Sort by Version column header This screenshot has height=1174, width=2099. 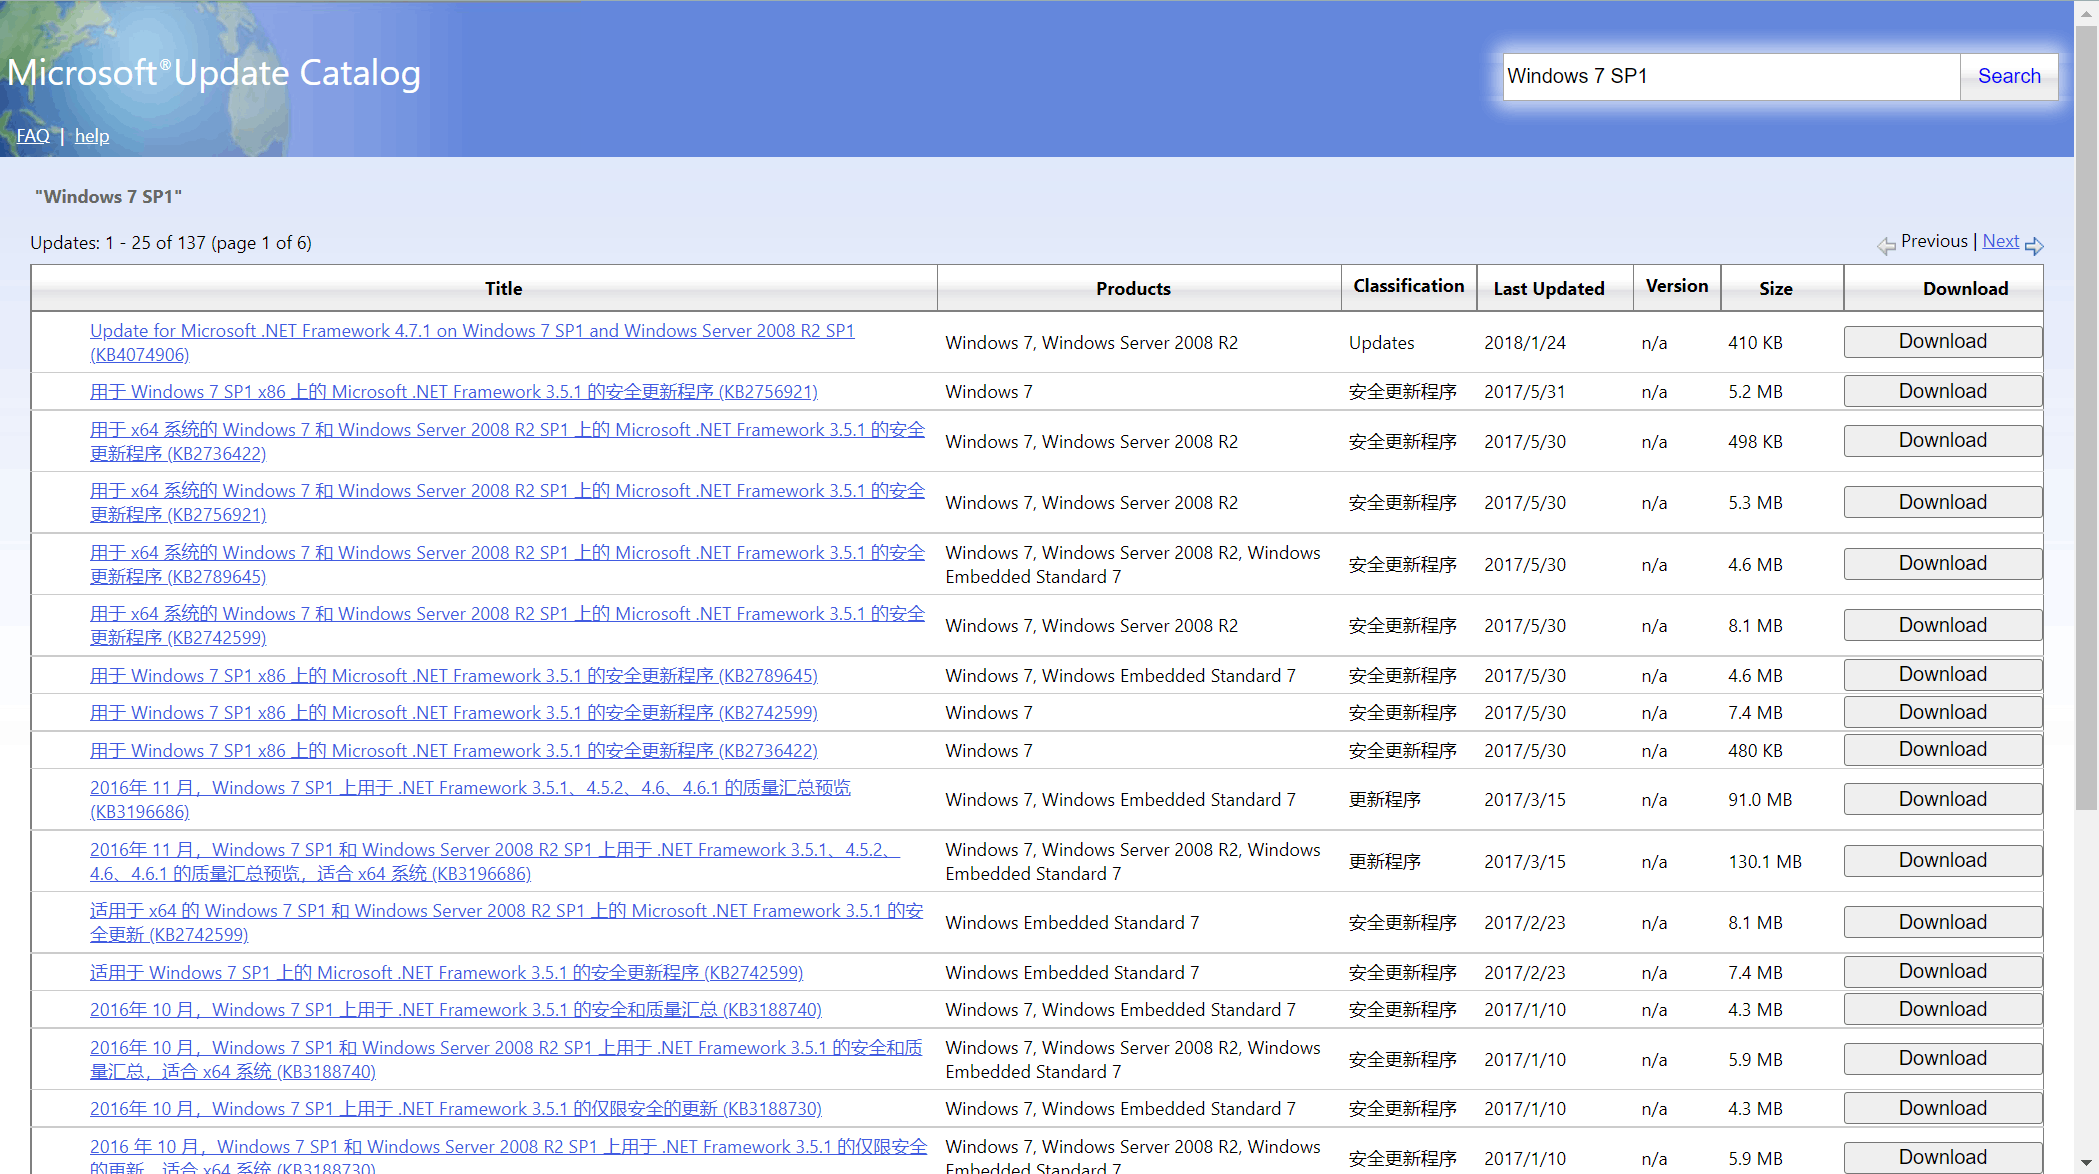tap(1677, 286)
